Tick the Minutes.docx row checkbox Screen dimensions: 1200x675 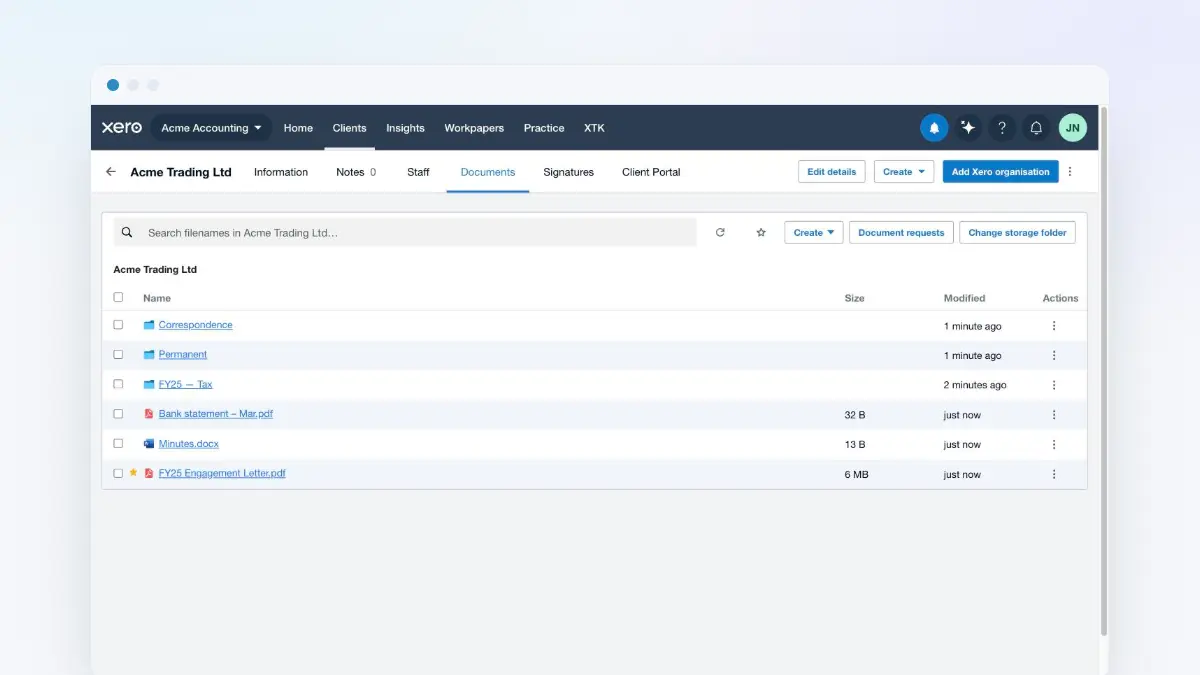118,443
